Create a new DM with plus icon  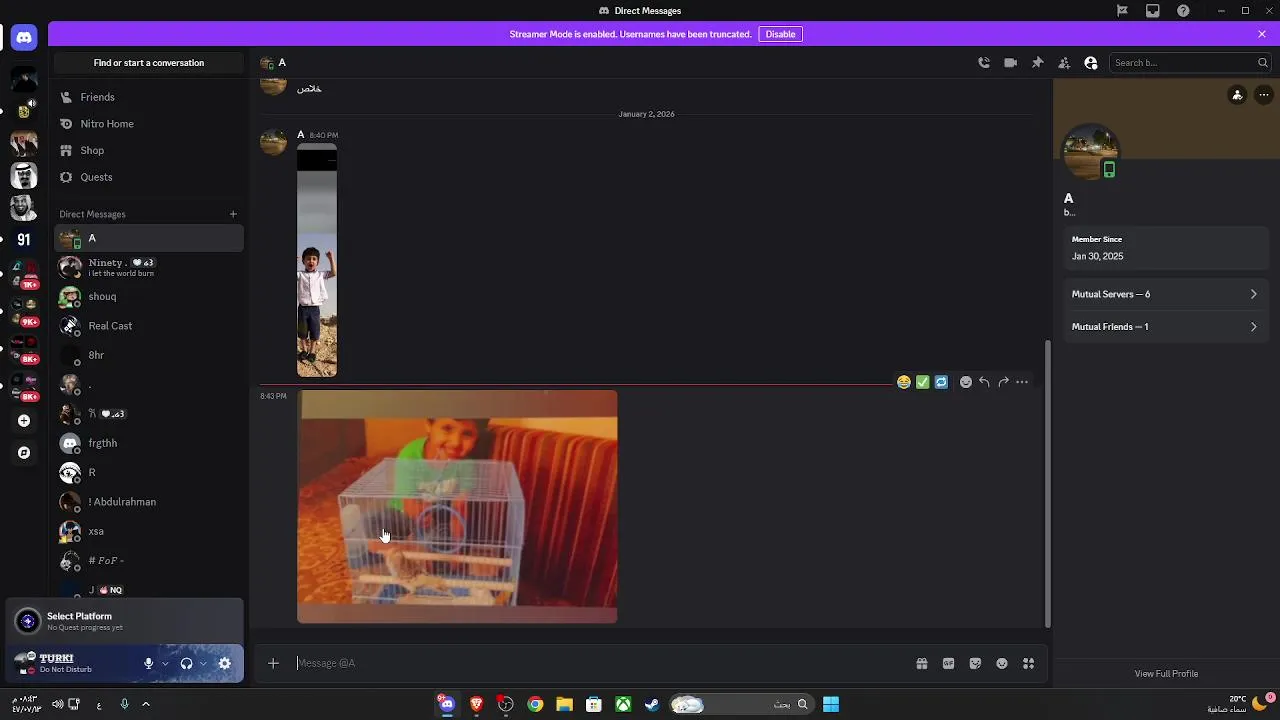pyautogui.click(x=233, y=214)
